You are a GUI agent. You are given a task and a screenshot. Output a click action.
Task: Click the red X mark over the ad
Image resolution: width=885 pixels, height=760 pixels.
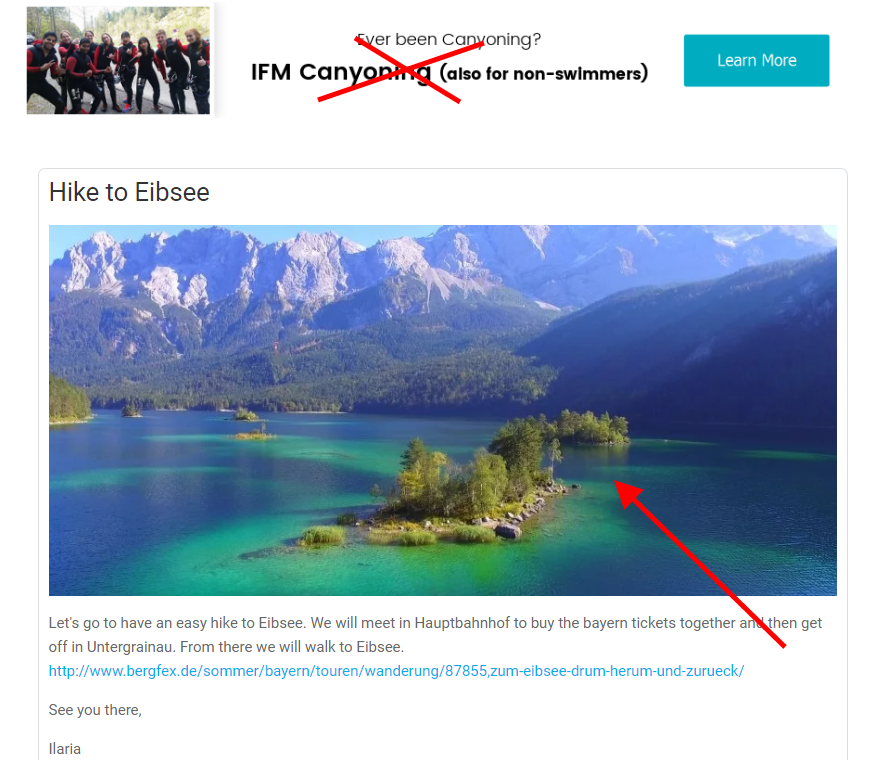point(401,70)
